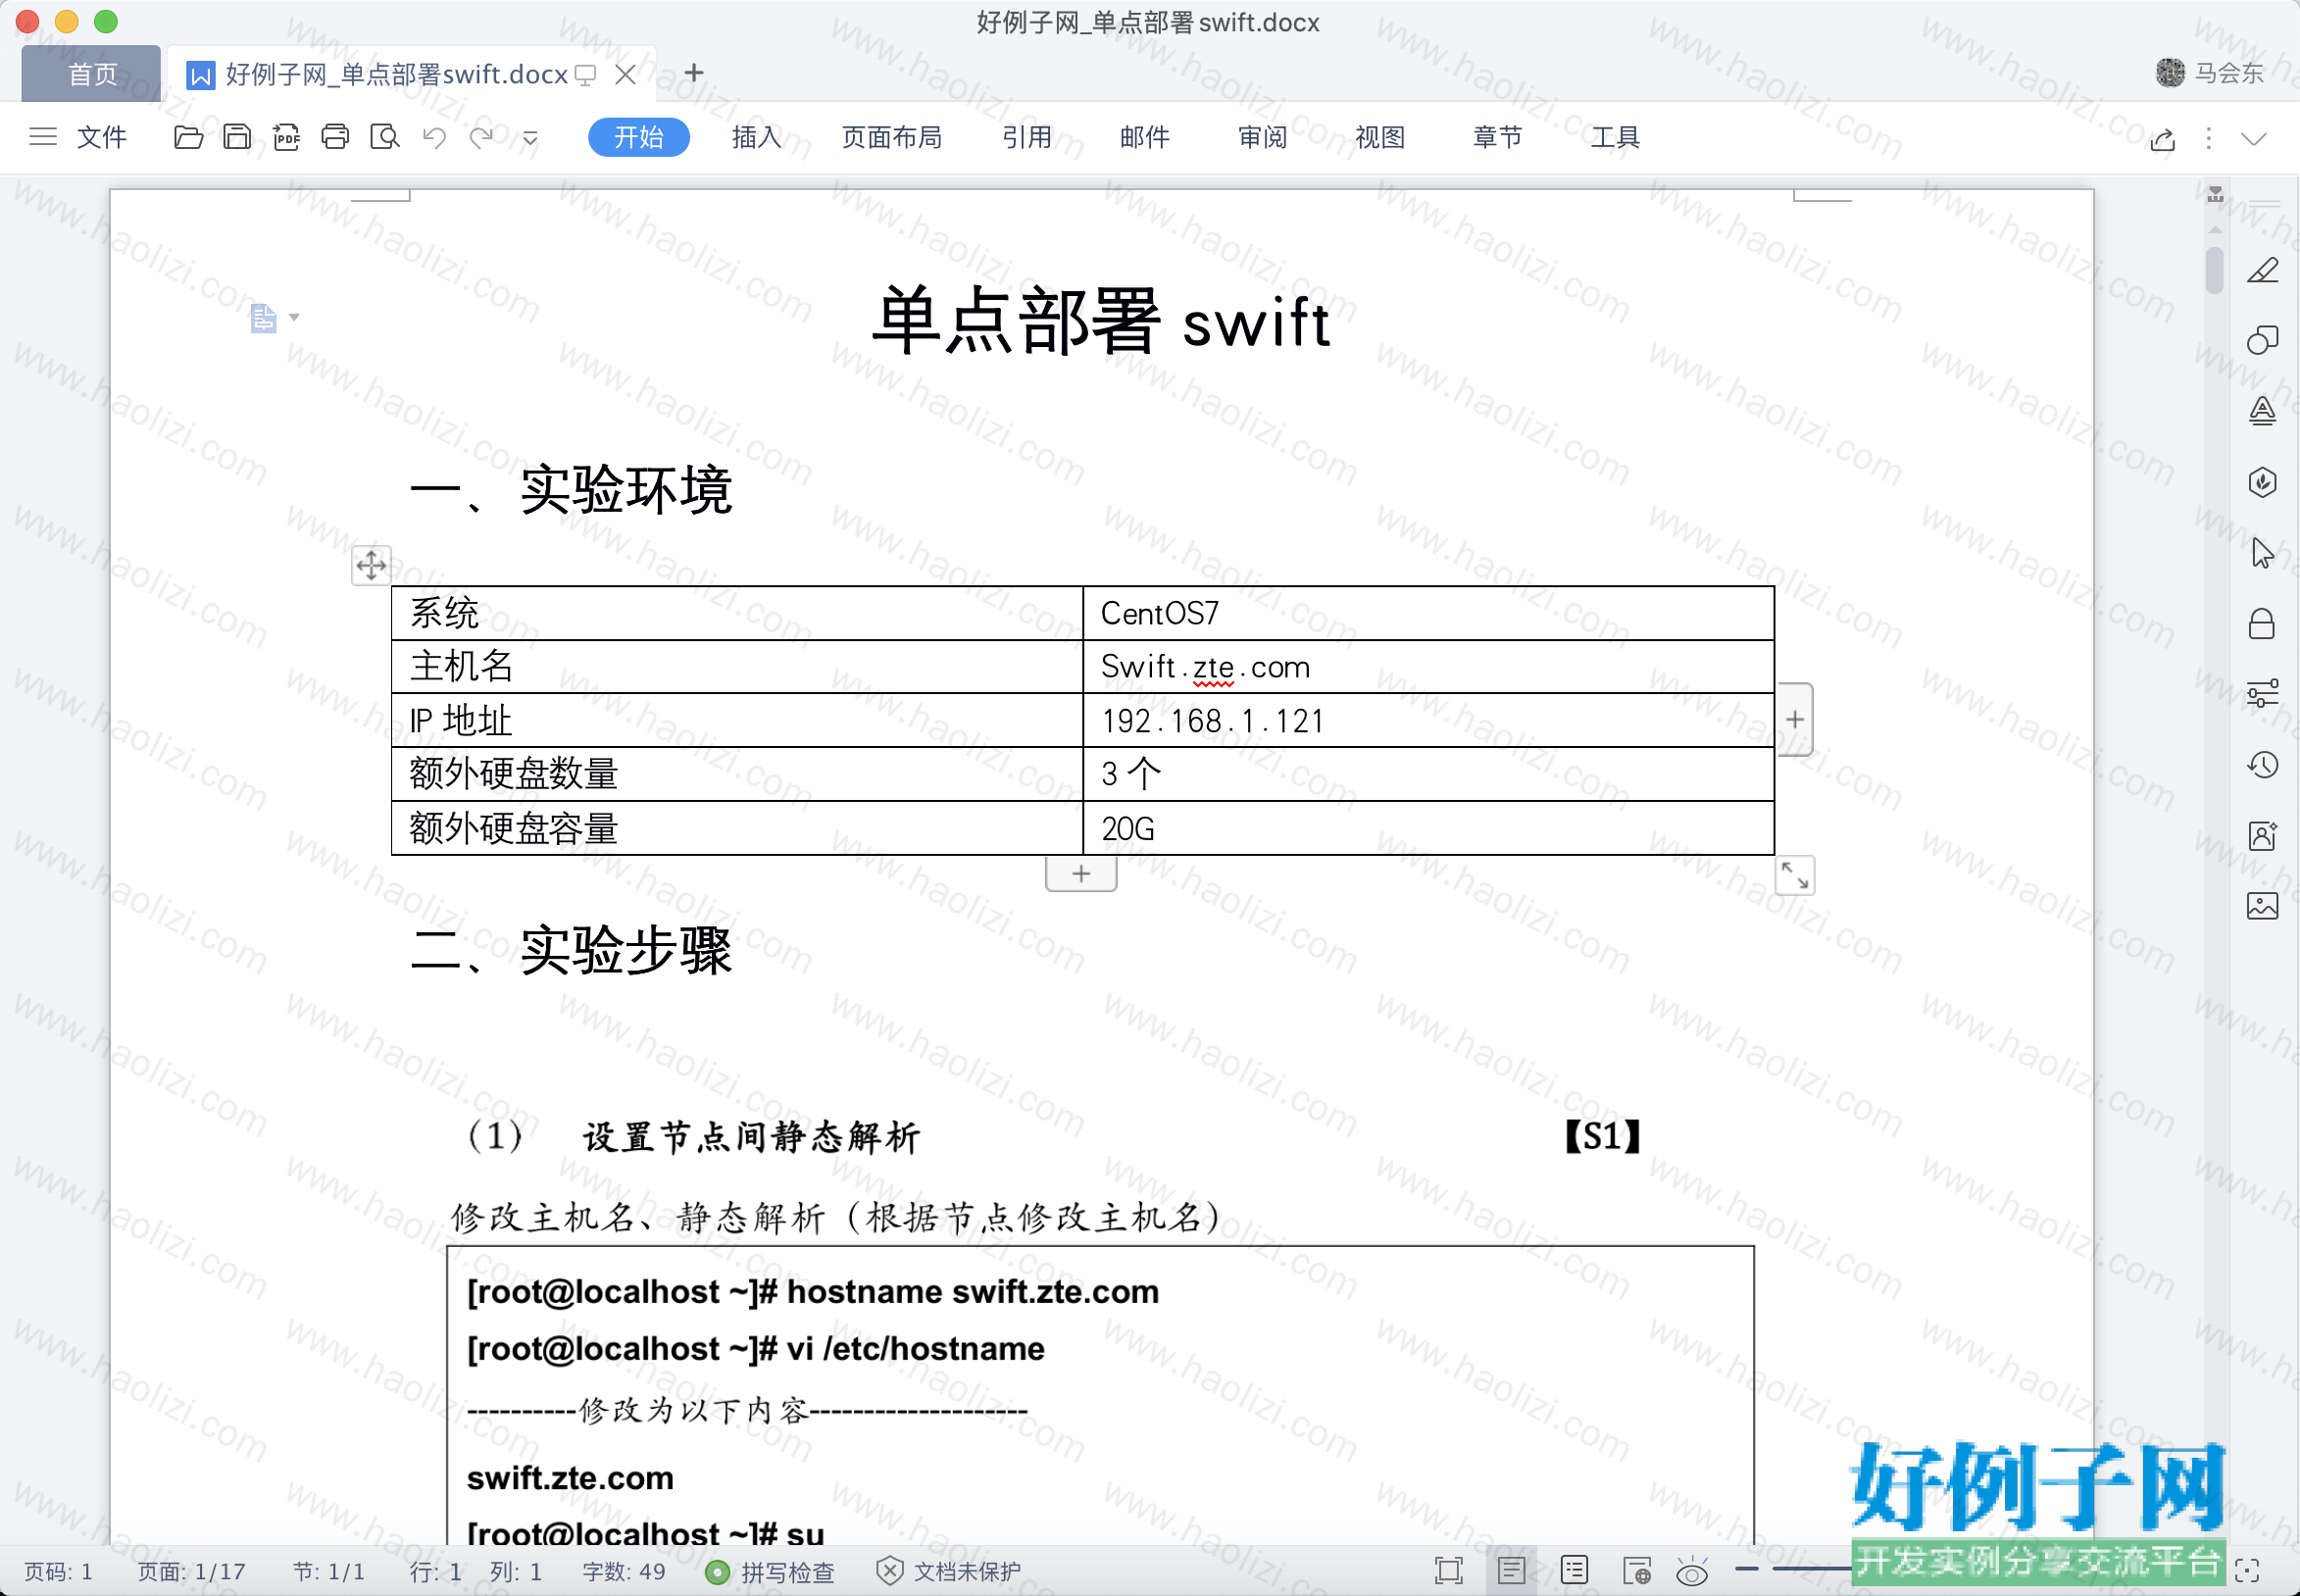The image size is (2300, 1596).
Task: Click the contact card icon in sidebar
Action: click(x=2262, y=835)
